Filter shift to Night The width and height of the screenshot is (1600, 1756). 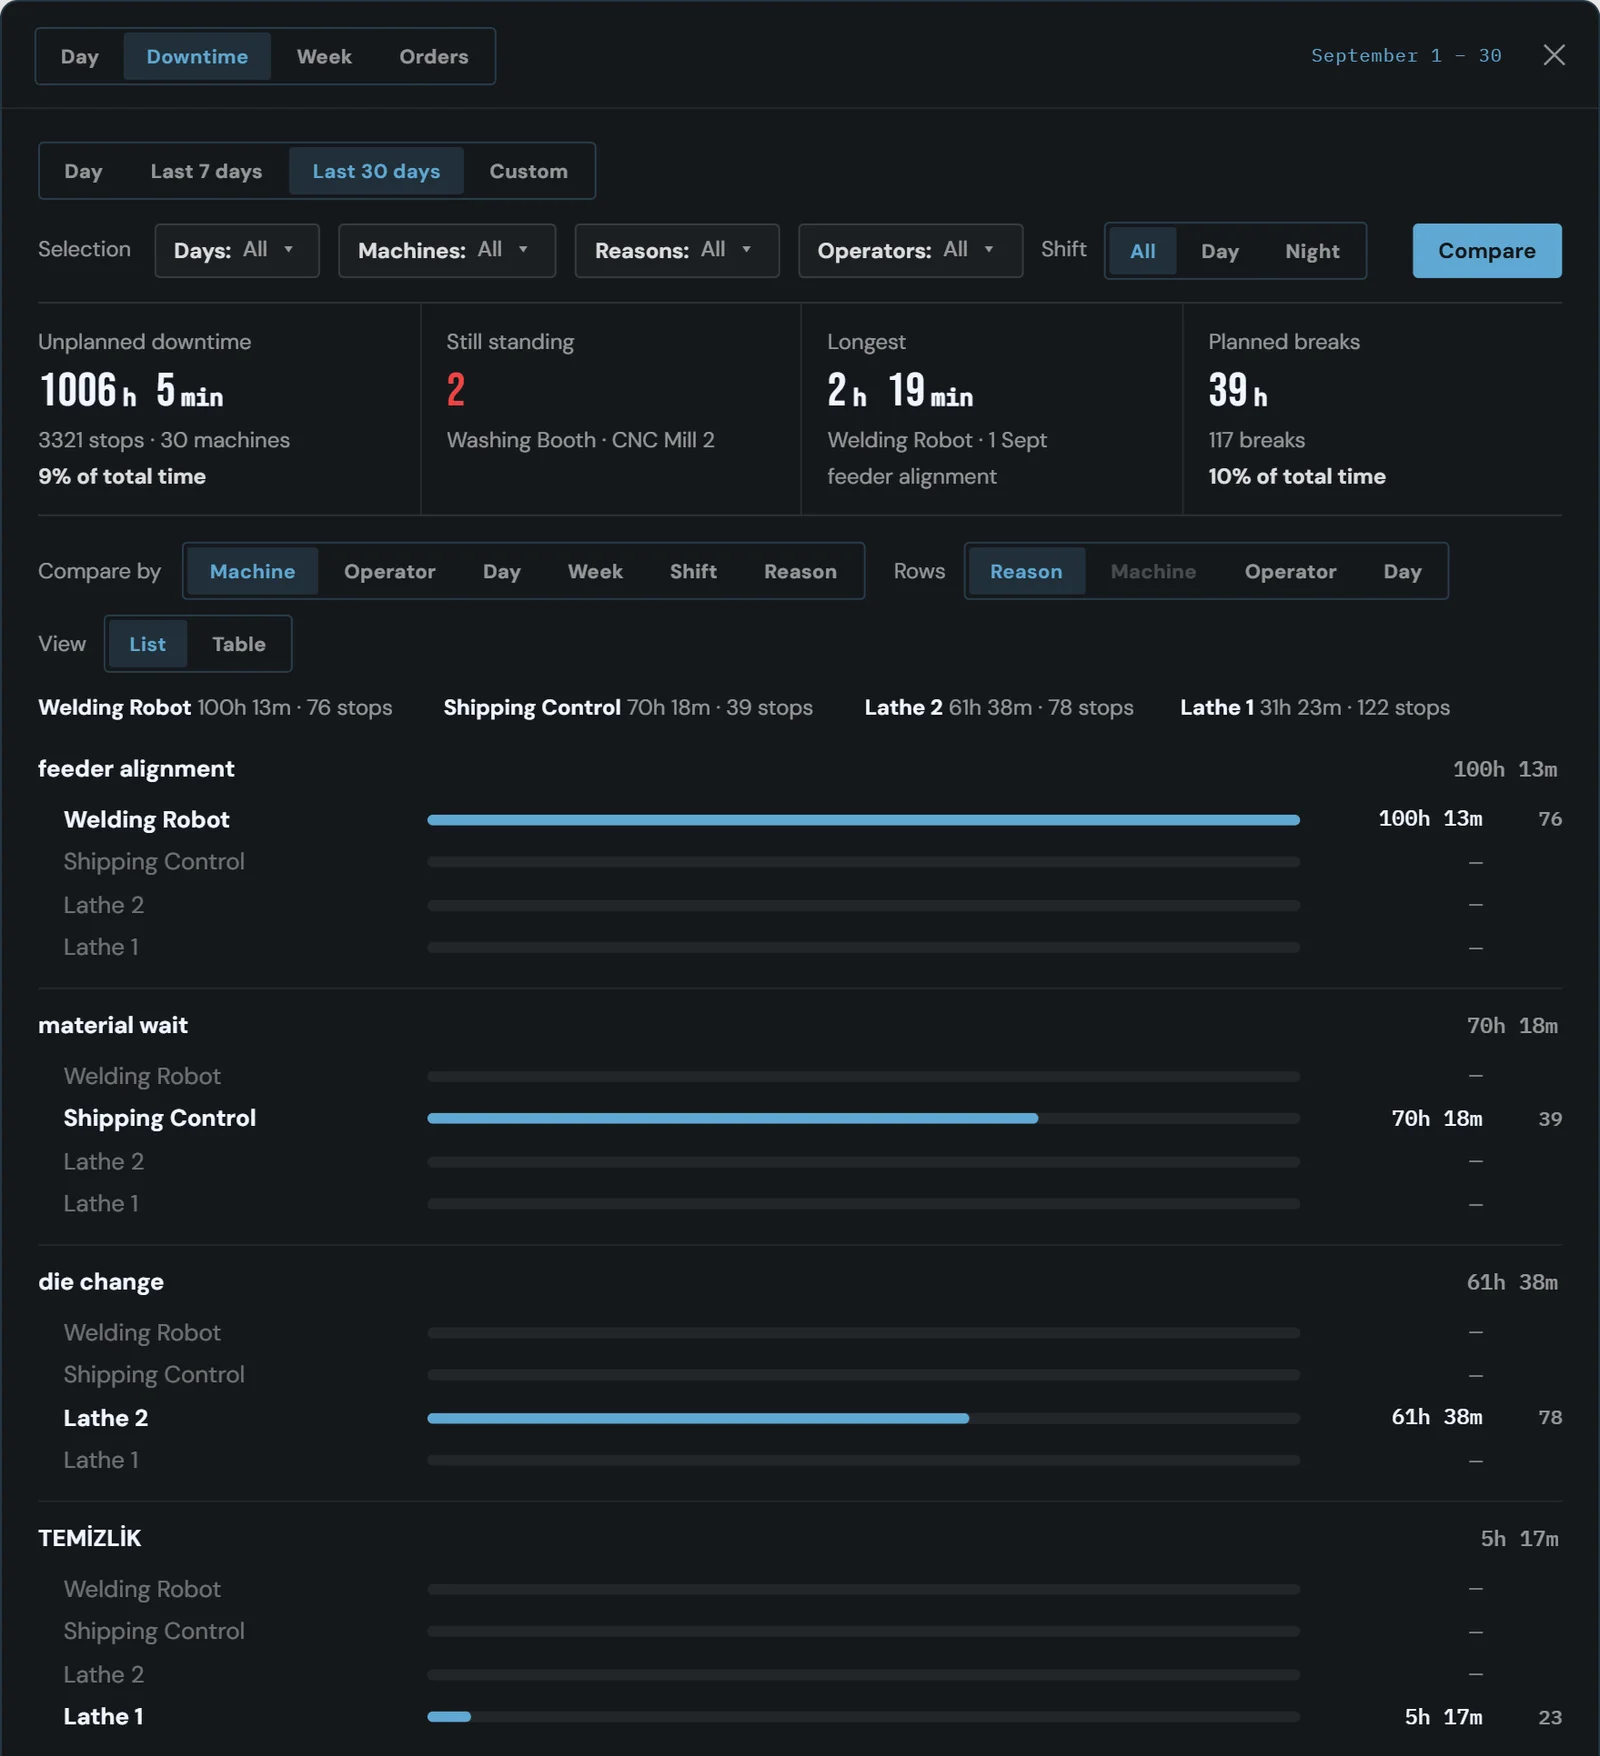[1312, 251]
